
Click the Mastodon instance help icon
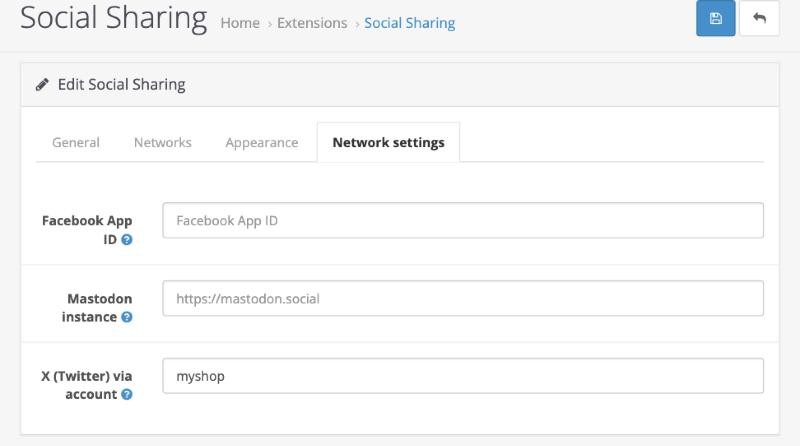[127, 317]
